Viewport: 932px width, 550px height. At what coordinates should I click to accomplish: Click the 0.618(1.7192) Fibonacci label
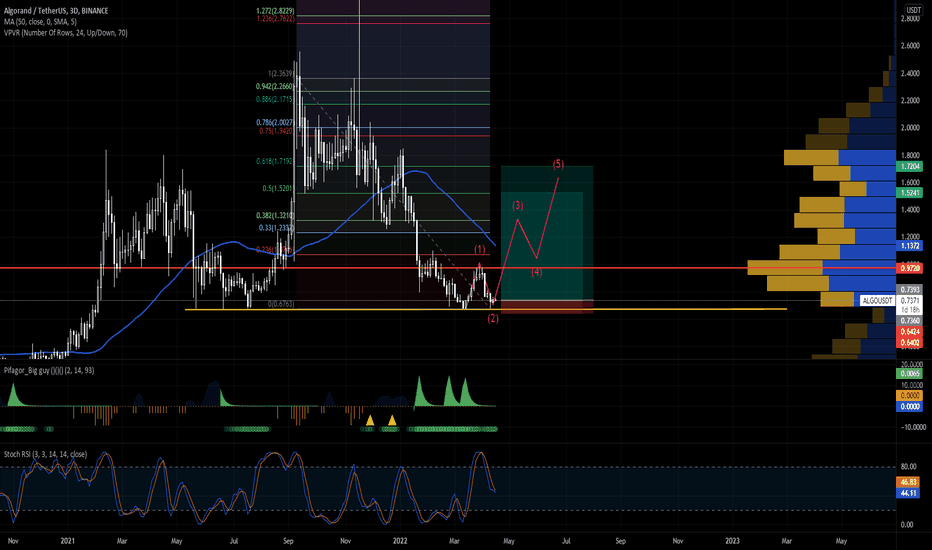tap(275, 161)
